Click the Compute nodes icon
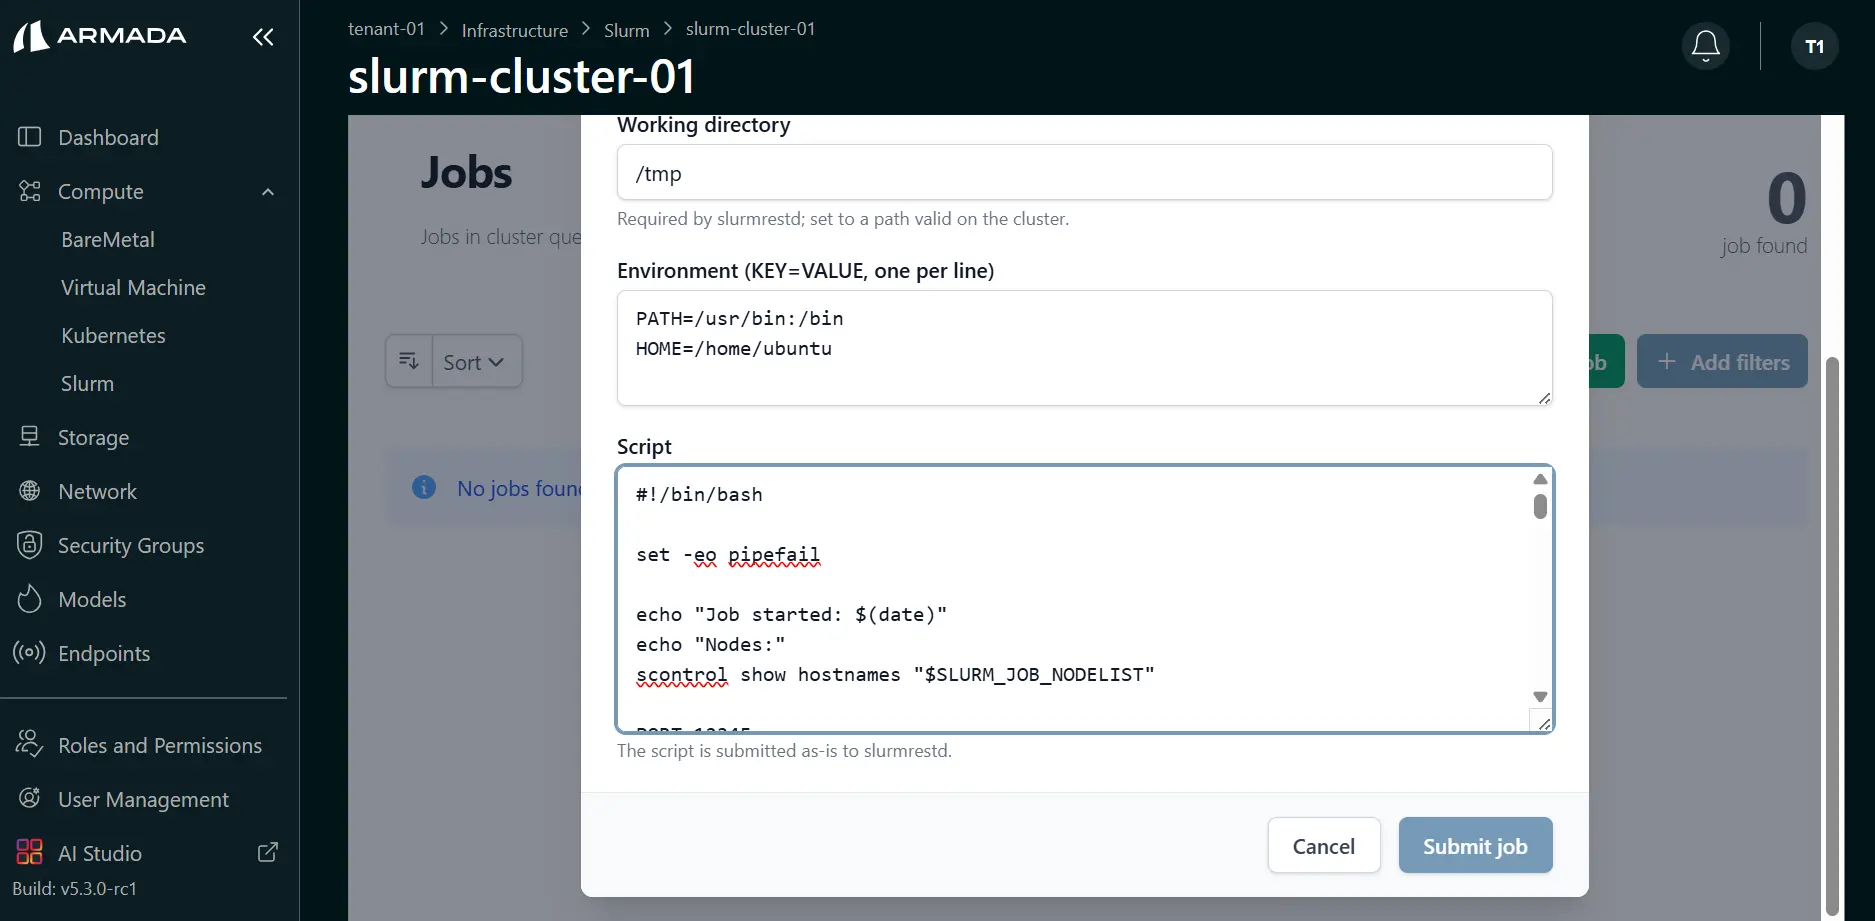The width and height of the screenshot is (1875, 921). coord(30,191)
